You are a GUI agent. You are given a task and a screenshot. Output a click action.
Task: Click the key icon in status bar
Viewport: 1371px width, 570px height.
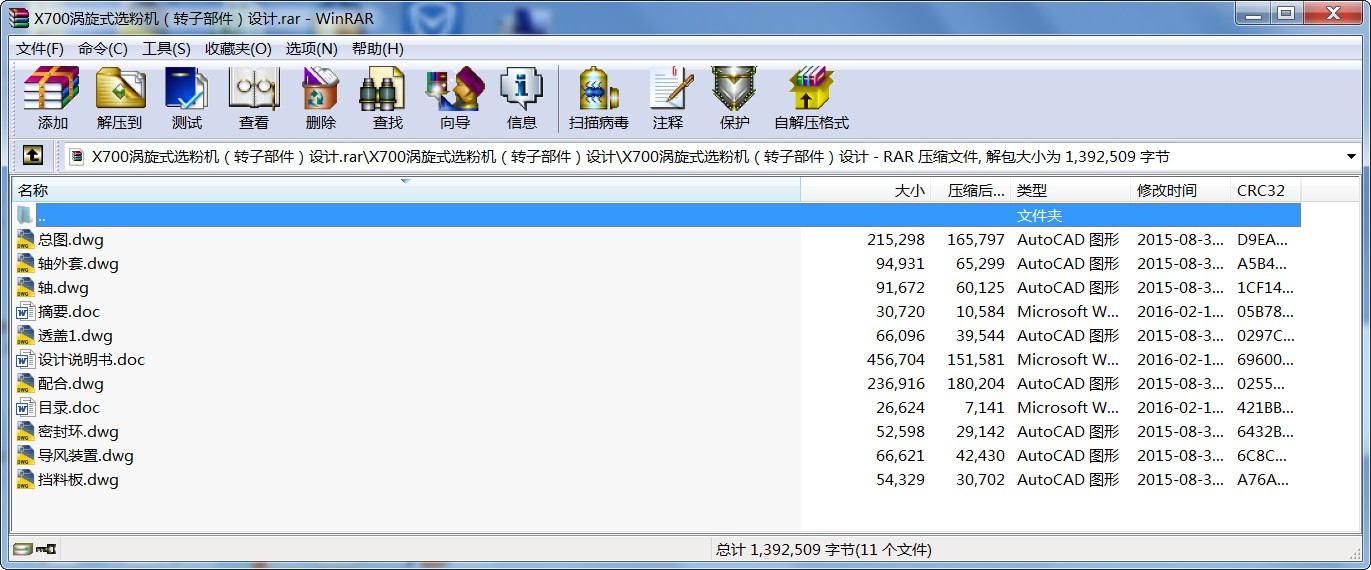pyautogui.click(x=47, y=549)
